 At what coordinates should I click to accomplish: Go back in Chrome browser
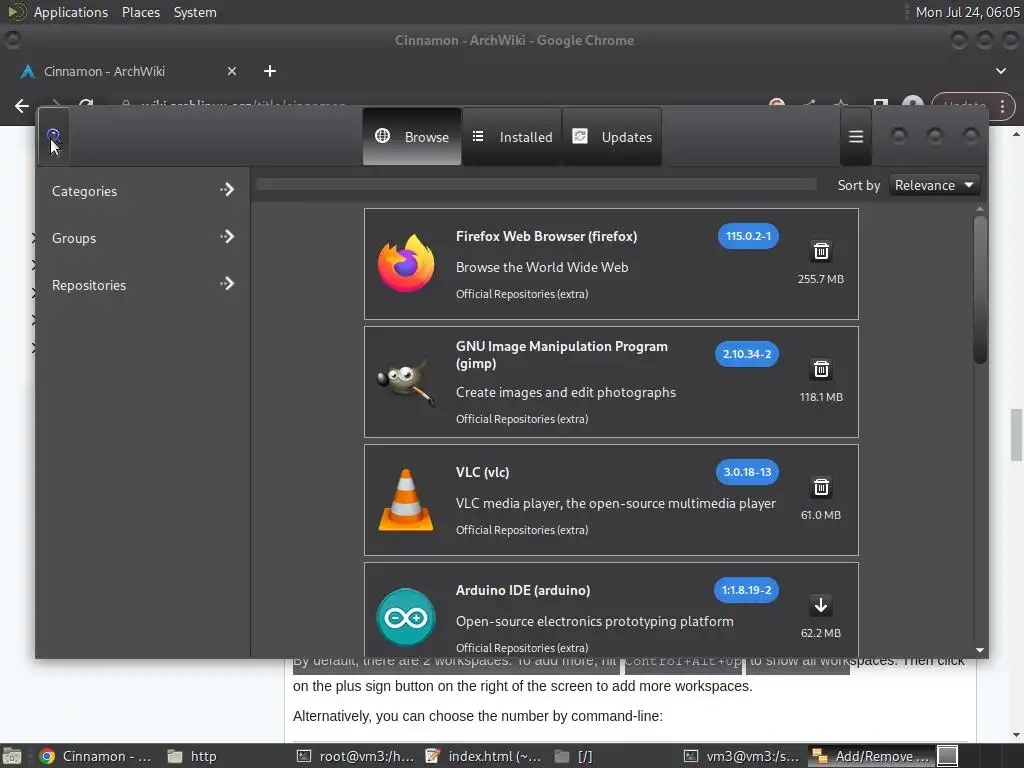point(22,106)
